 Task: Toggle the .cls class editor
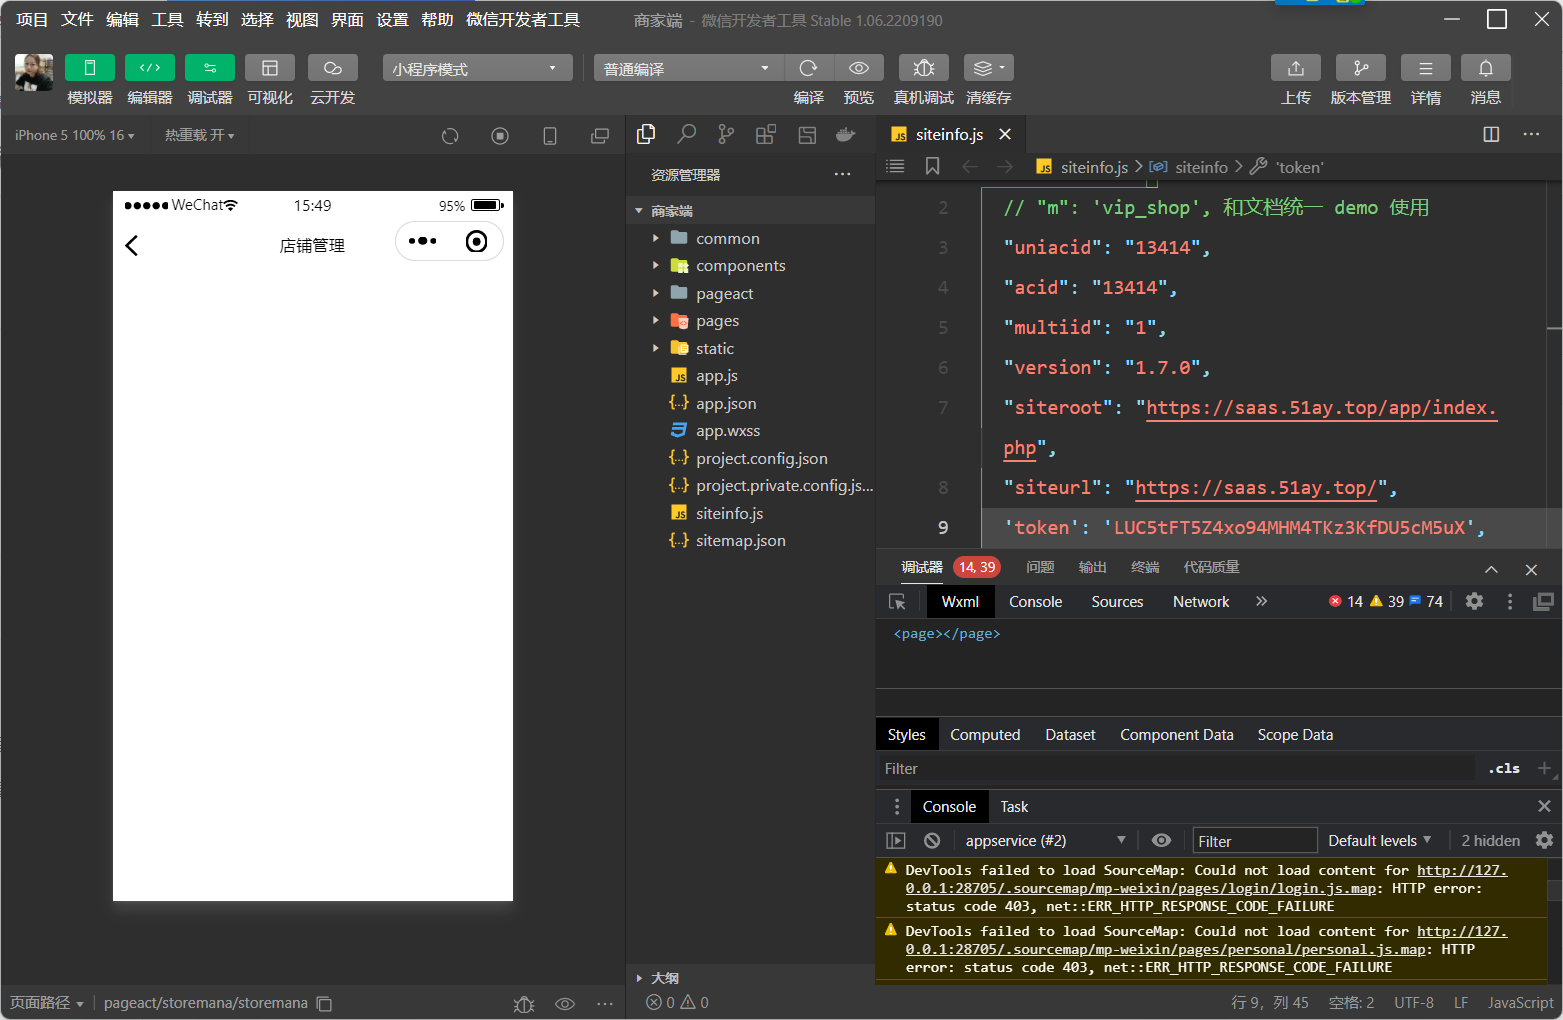coord(1504,768)
